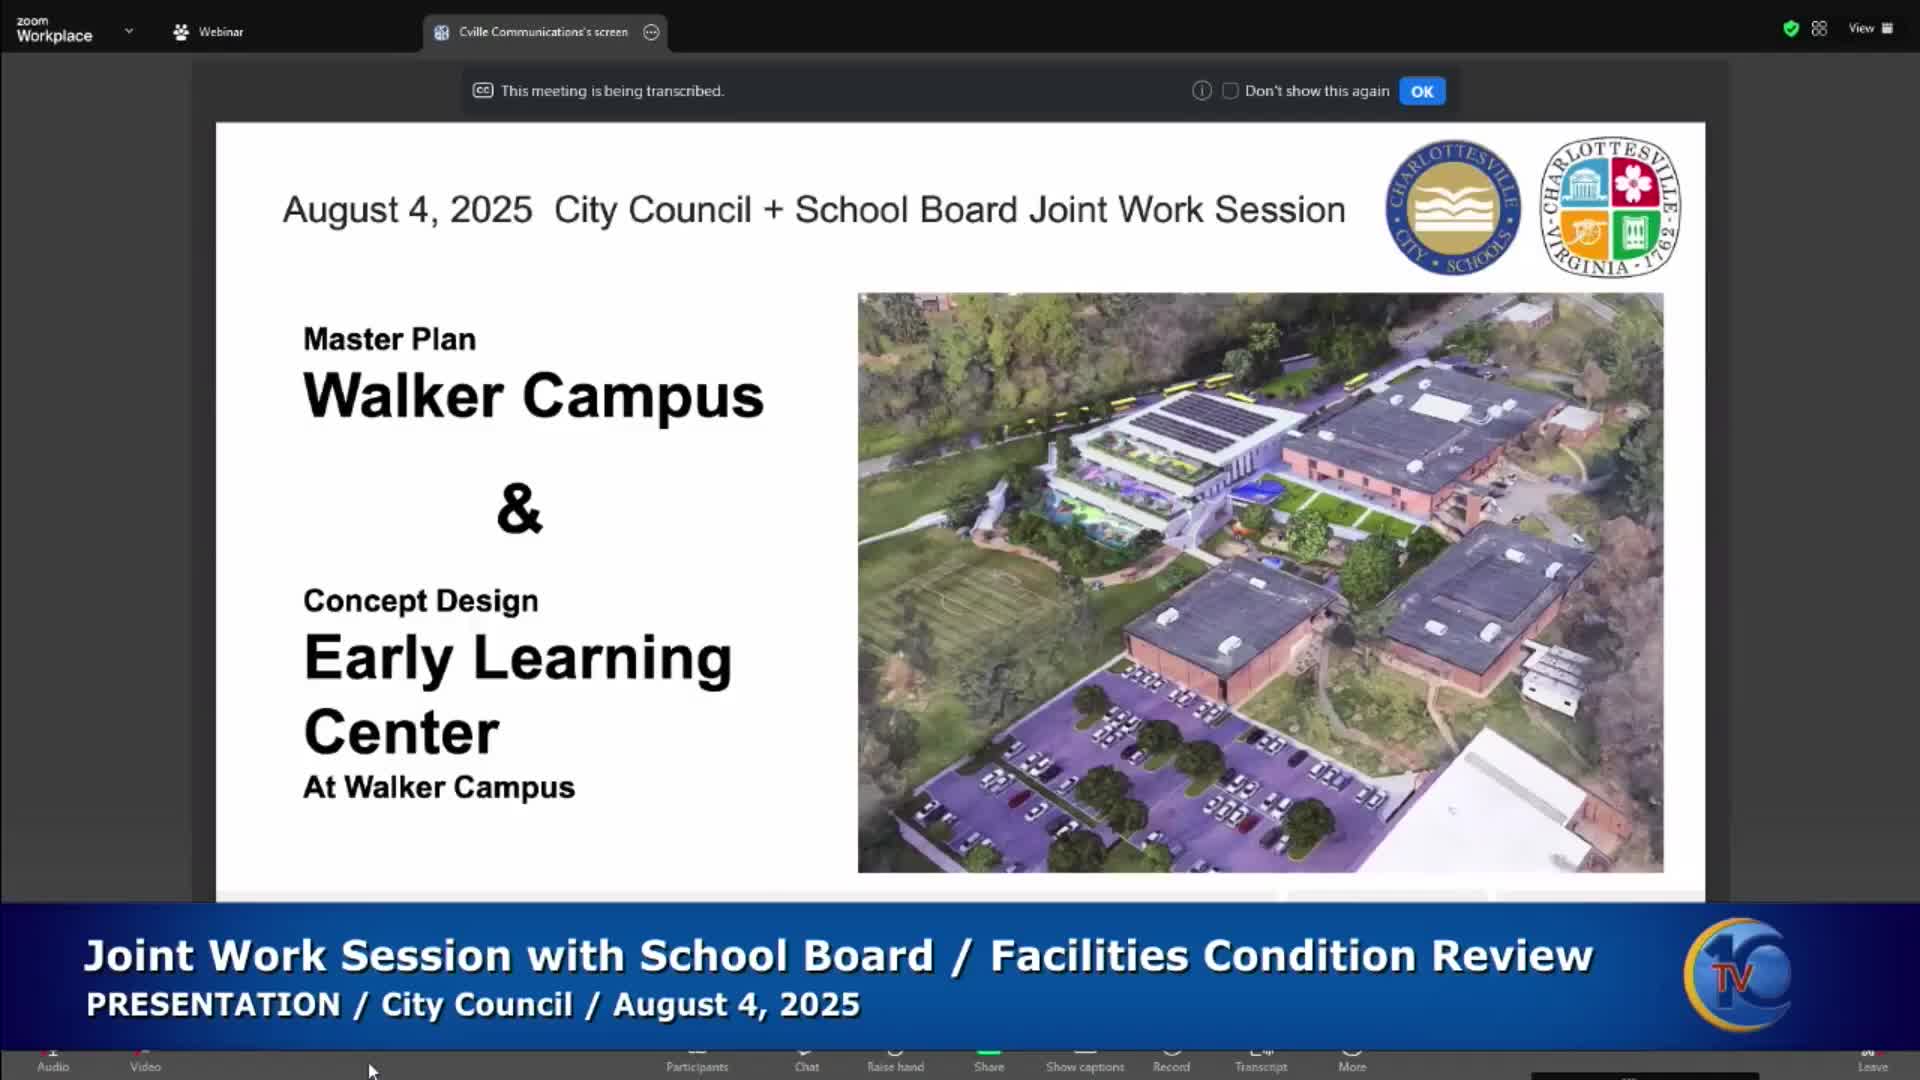Open the screen share tab's ellipsis menu
This screenshot has width=1920, height=1080.
(x=651, y=32)
